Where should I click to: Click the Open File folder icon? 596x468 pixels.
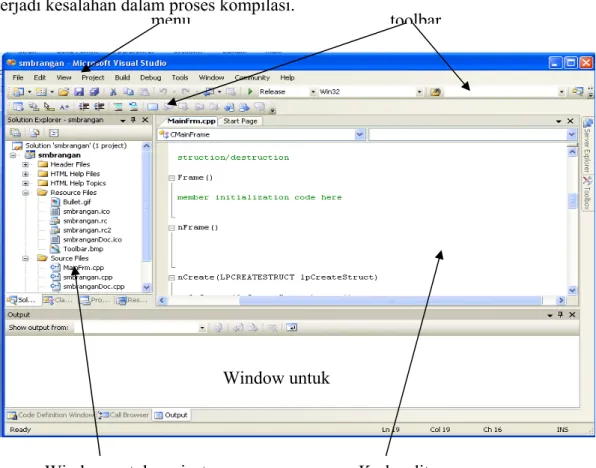click(x=63, y=92)
